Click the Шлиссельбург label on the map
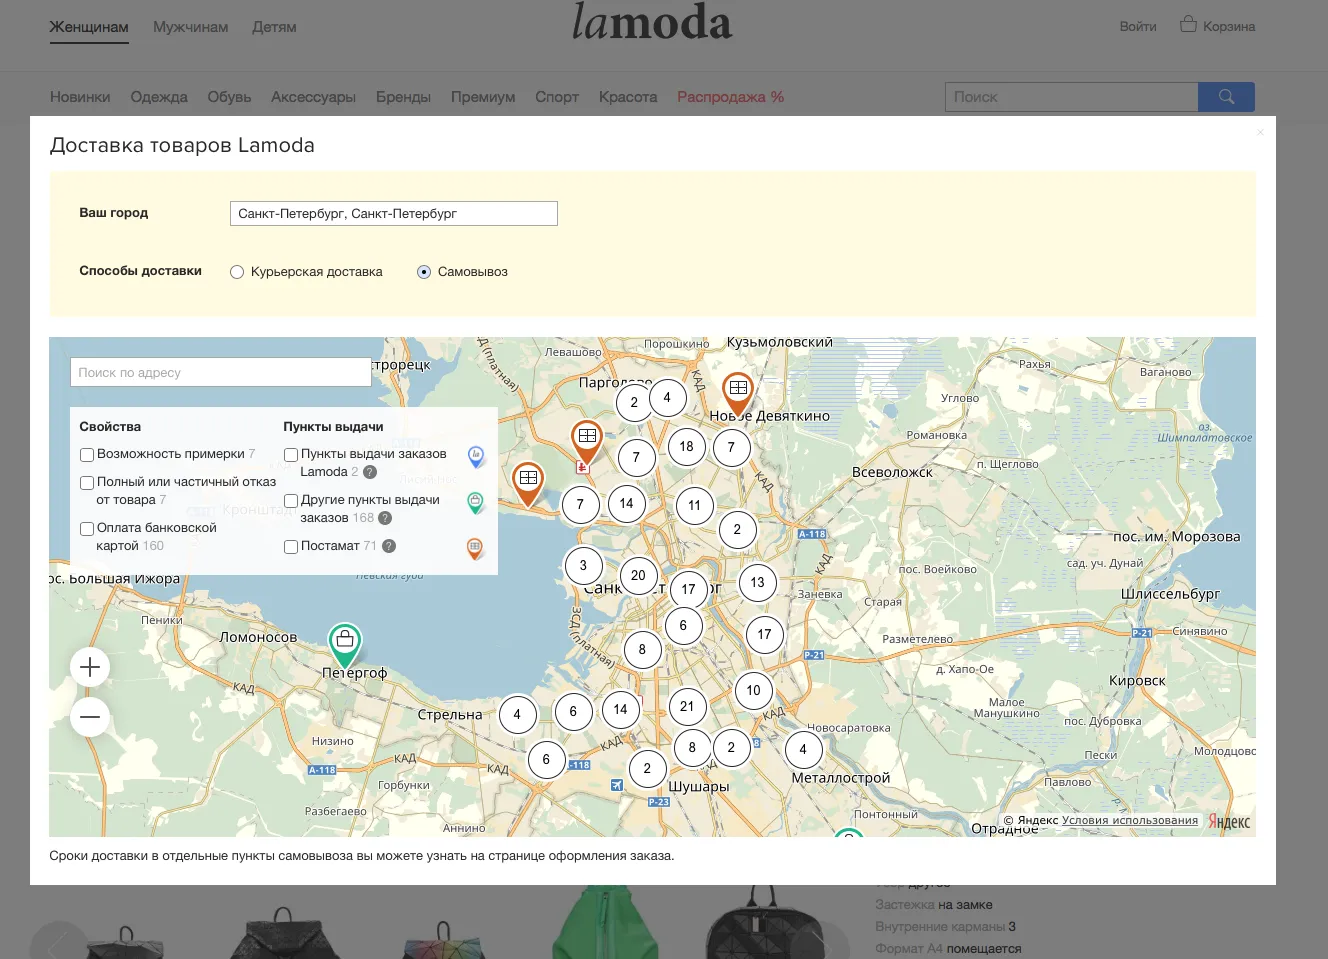Image resolution: width=1328 pixels, height=959 pixels. point(1170,594)
